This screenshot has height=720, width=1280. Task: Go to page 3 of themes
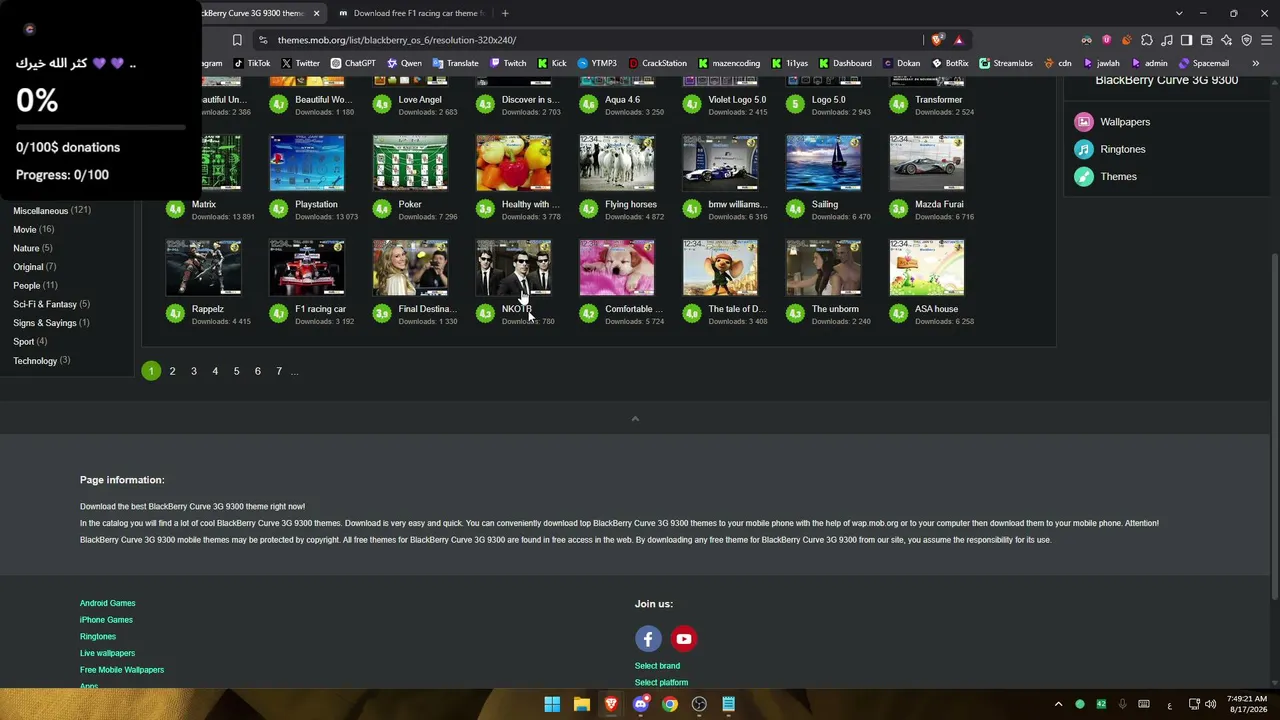(194, 371)
